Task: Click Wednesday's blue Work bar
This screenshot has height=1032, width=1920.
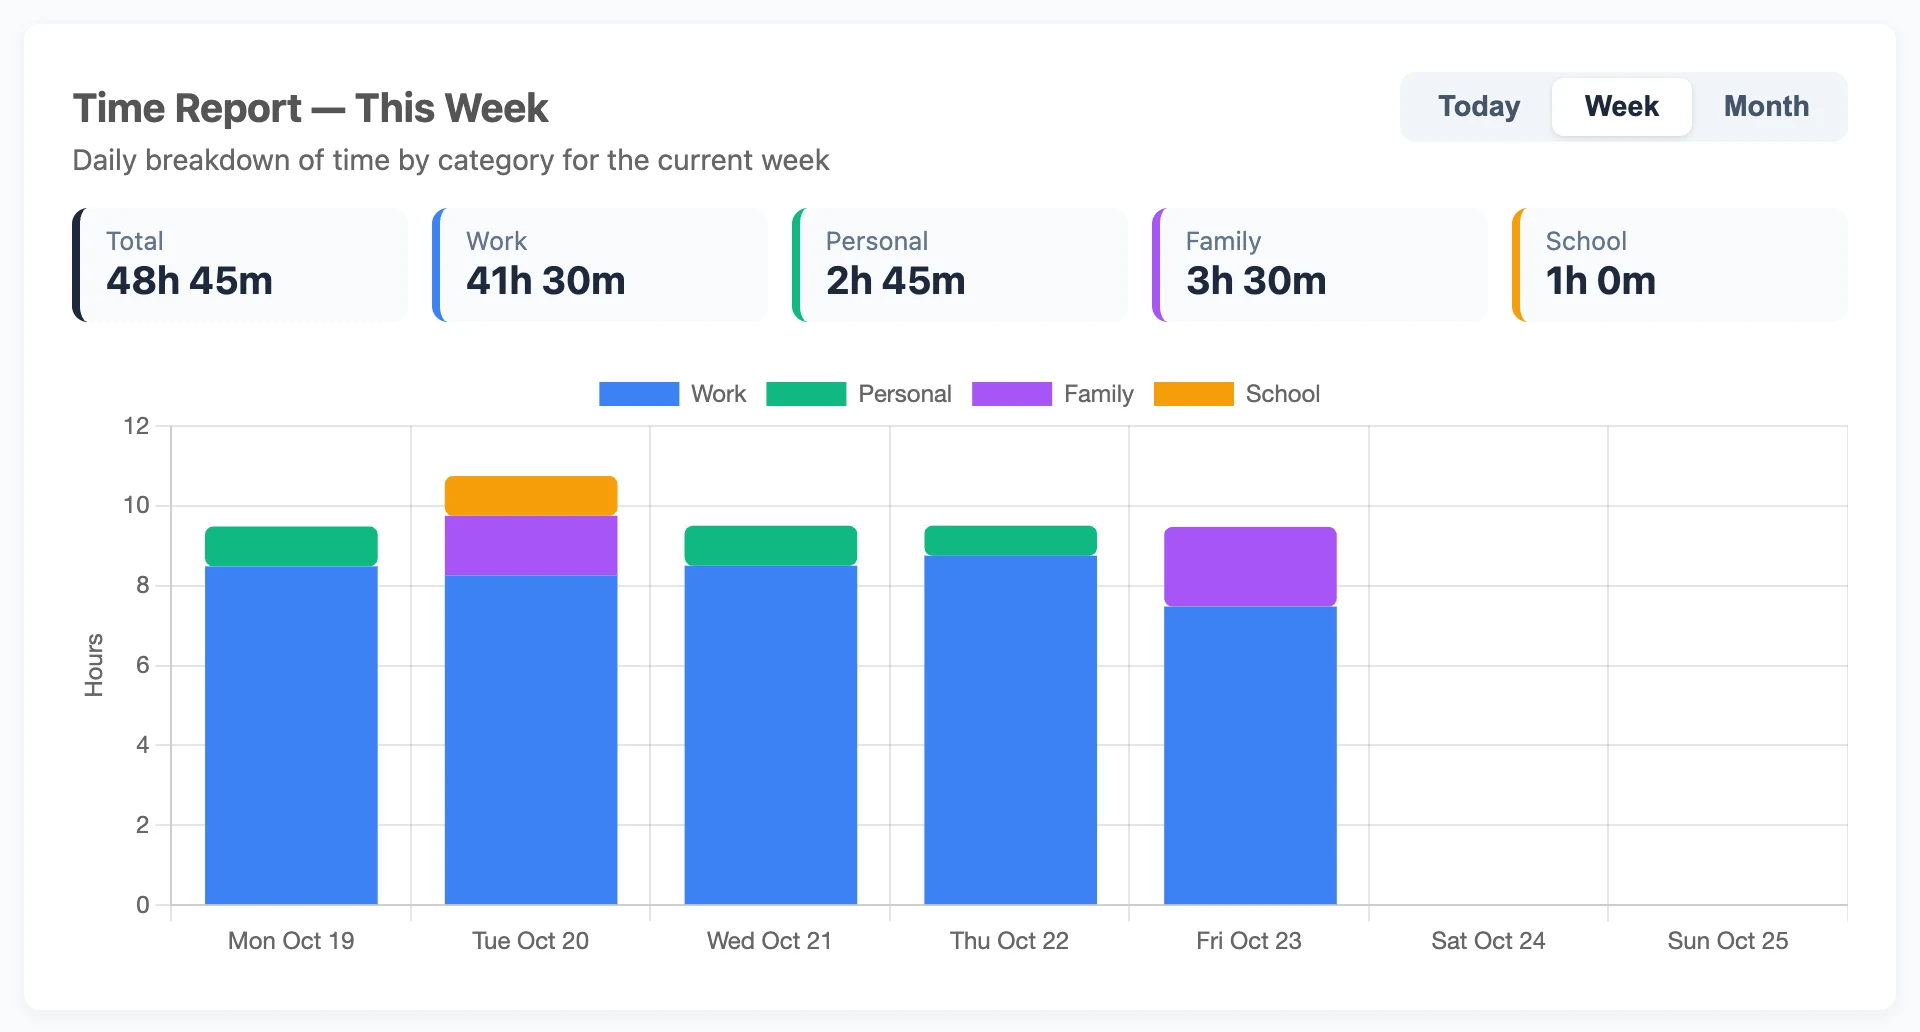Action: pyautogui.click(x=771, y=735)
